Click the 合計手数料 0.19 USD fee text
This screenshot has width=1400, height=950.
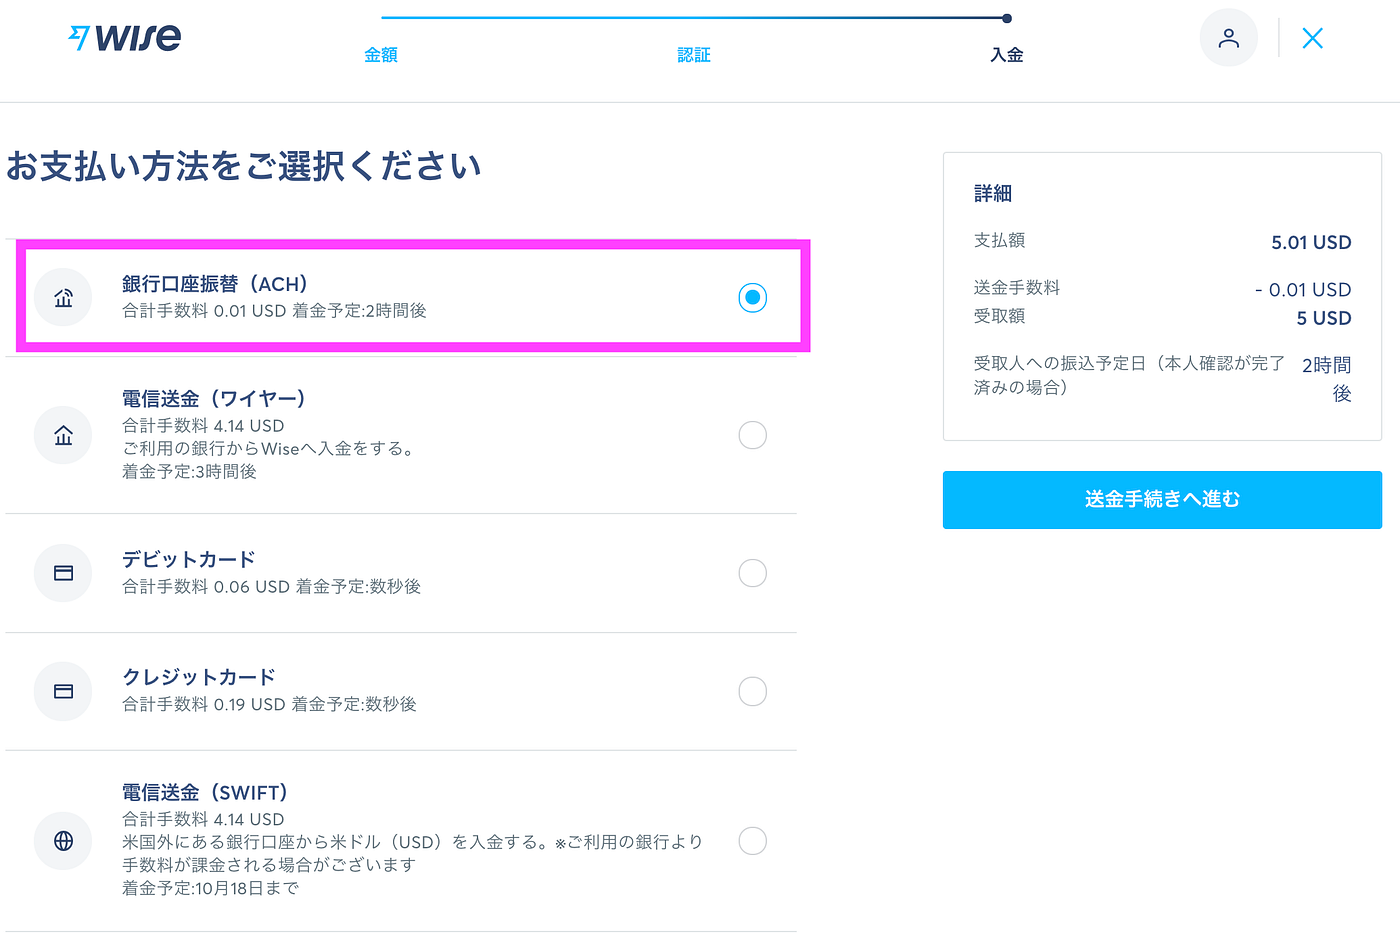204,705
